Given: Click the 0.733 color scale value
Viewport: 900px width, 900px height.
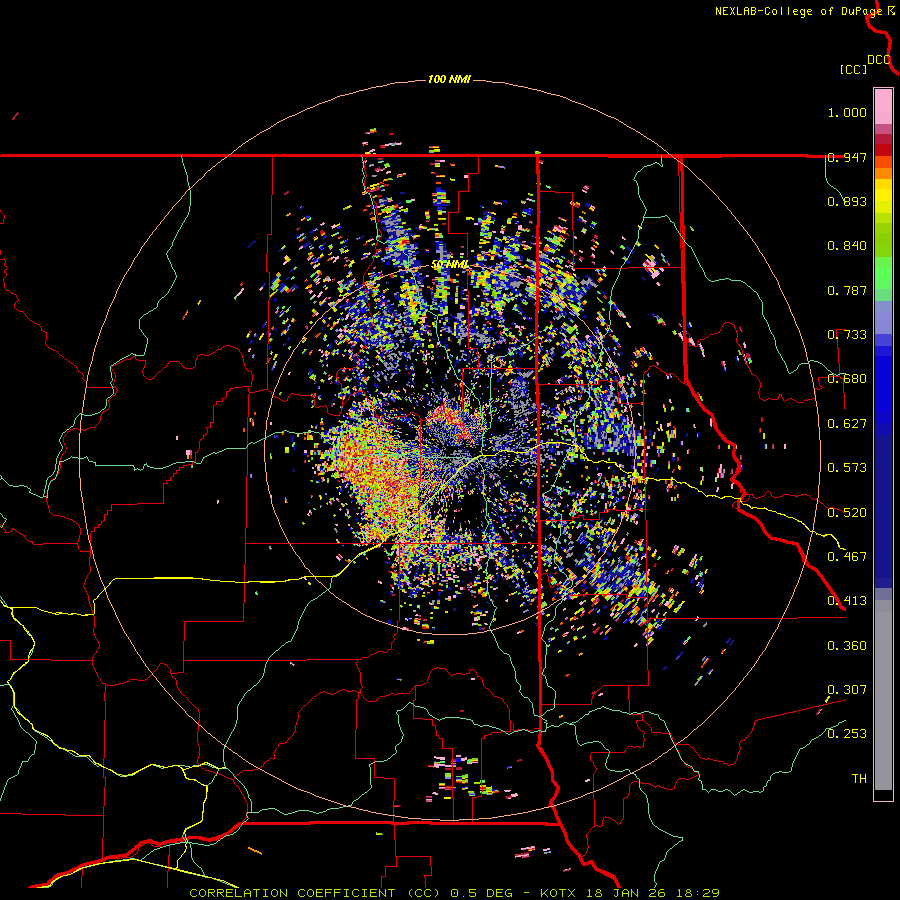Looking at the screenshot, I should 847,335.
